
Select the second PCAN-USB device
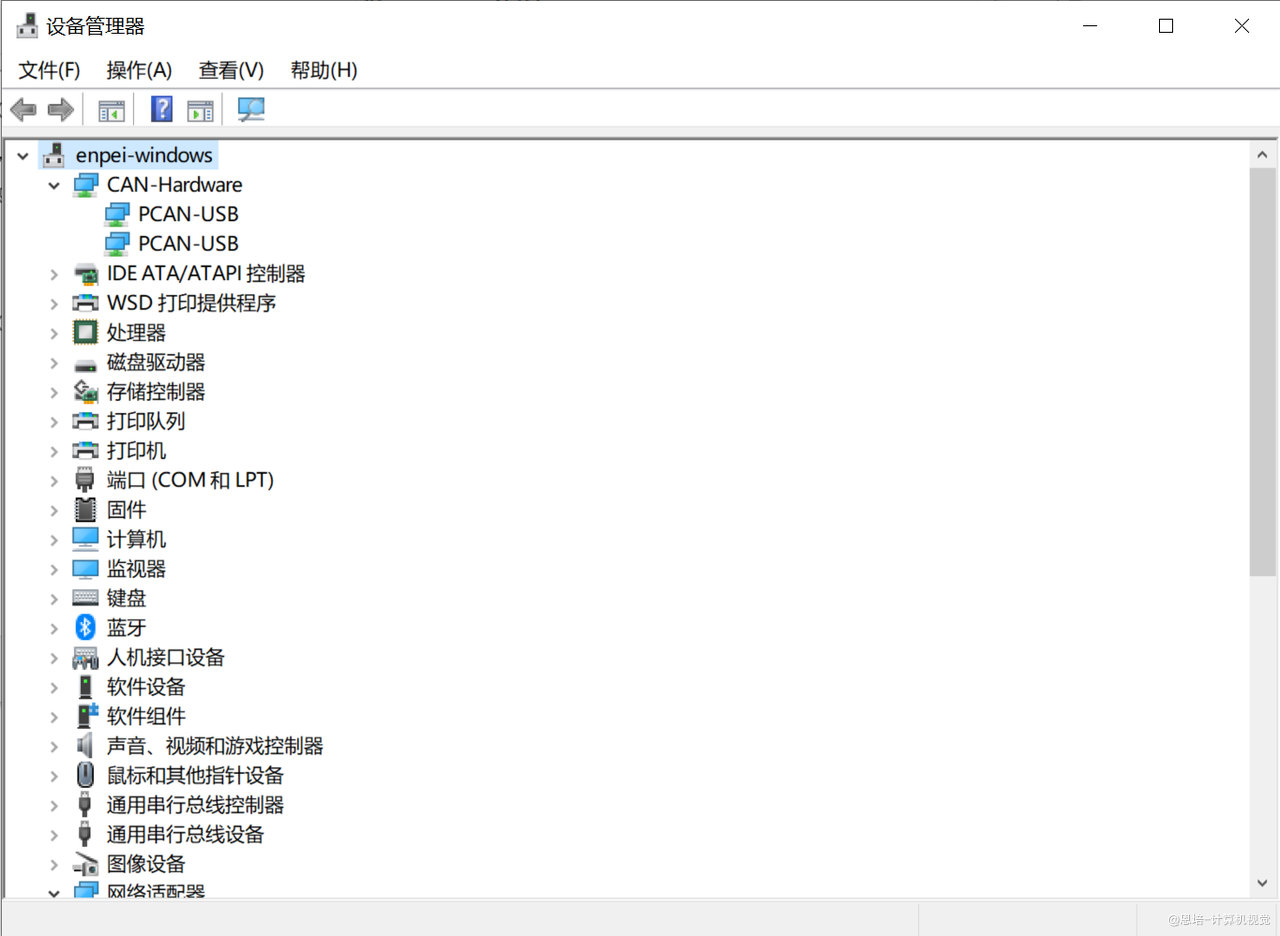click(x=188, y=244)
